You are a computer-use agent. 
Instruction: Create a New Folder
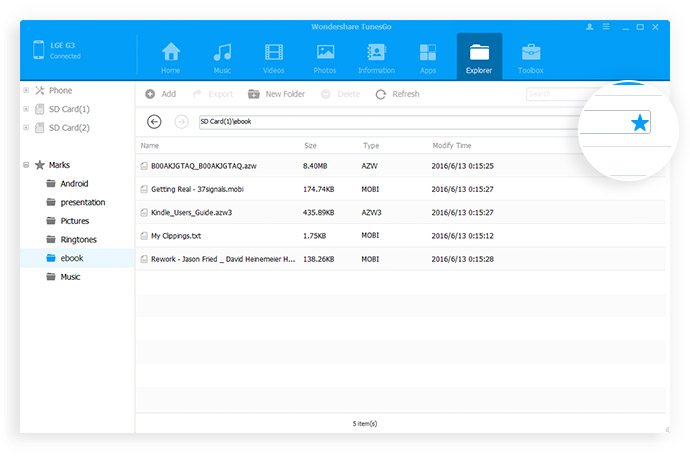coord(276,94)
